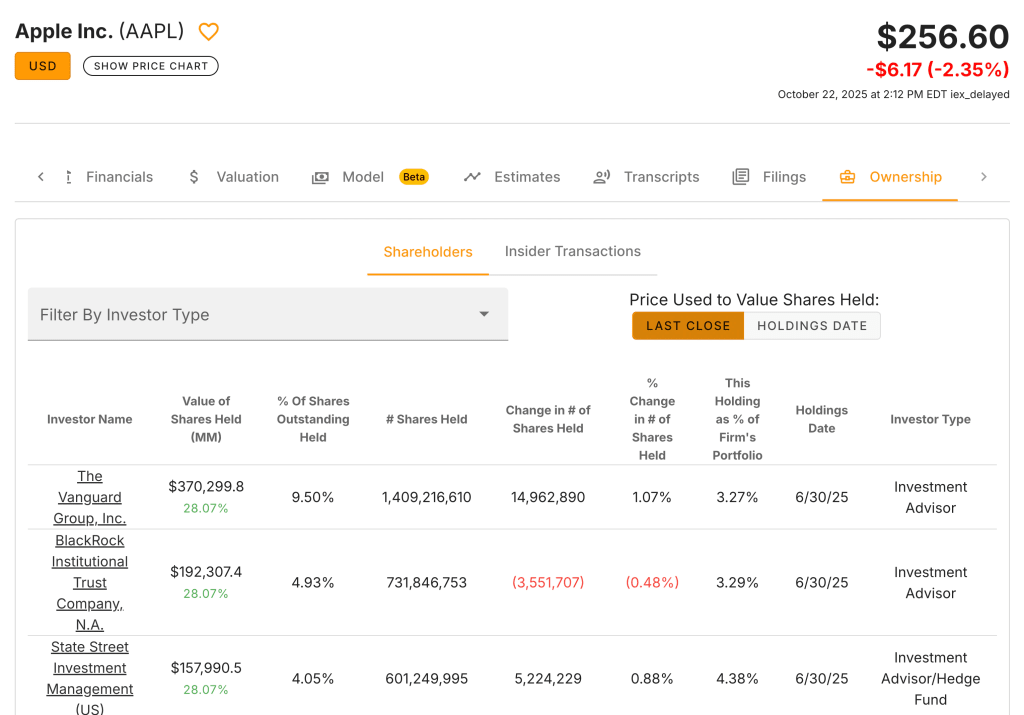Click the $256.60 stock price
This screenshot has height=715, width=1024.
(x=942, y=37)
